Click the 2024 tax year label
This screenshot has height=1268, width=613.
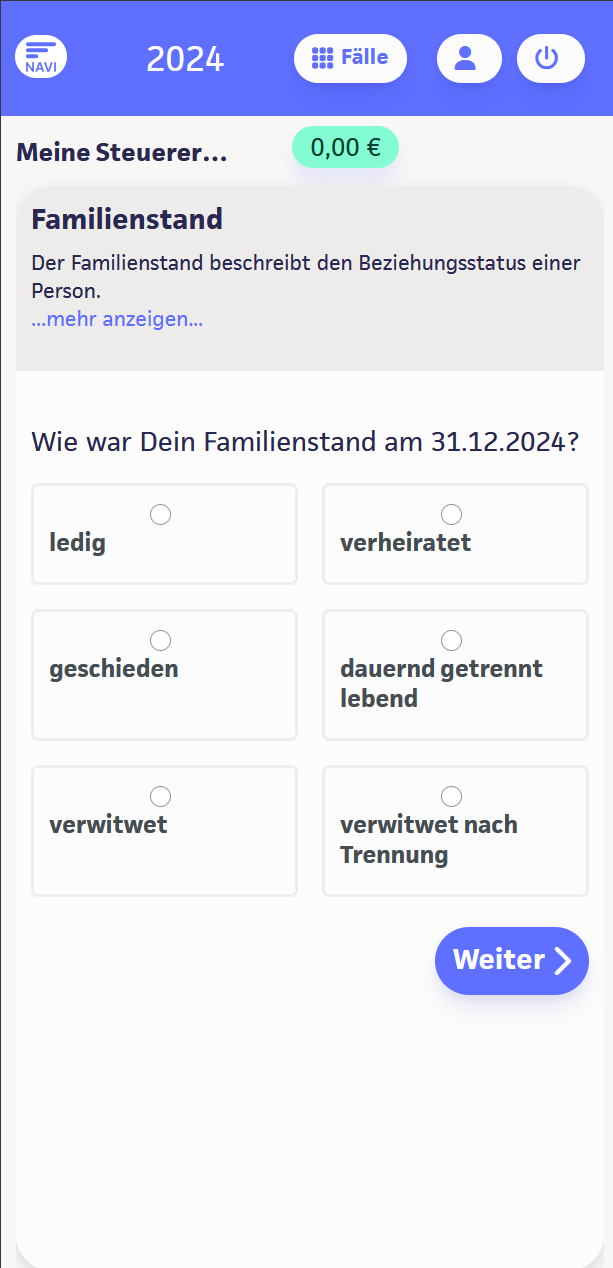(185, 59)
